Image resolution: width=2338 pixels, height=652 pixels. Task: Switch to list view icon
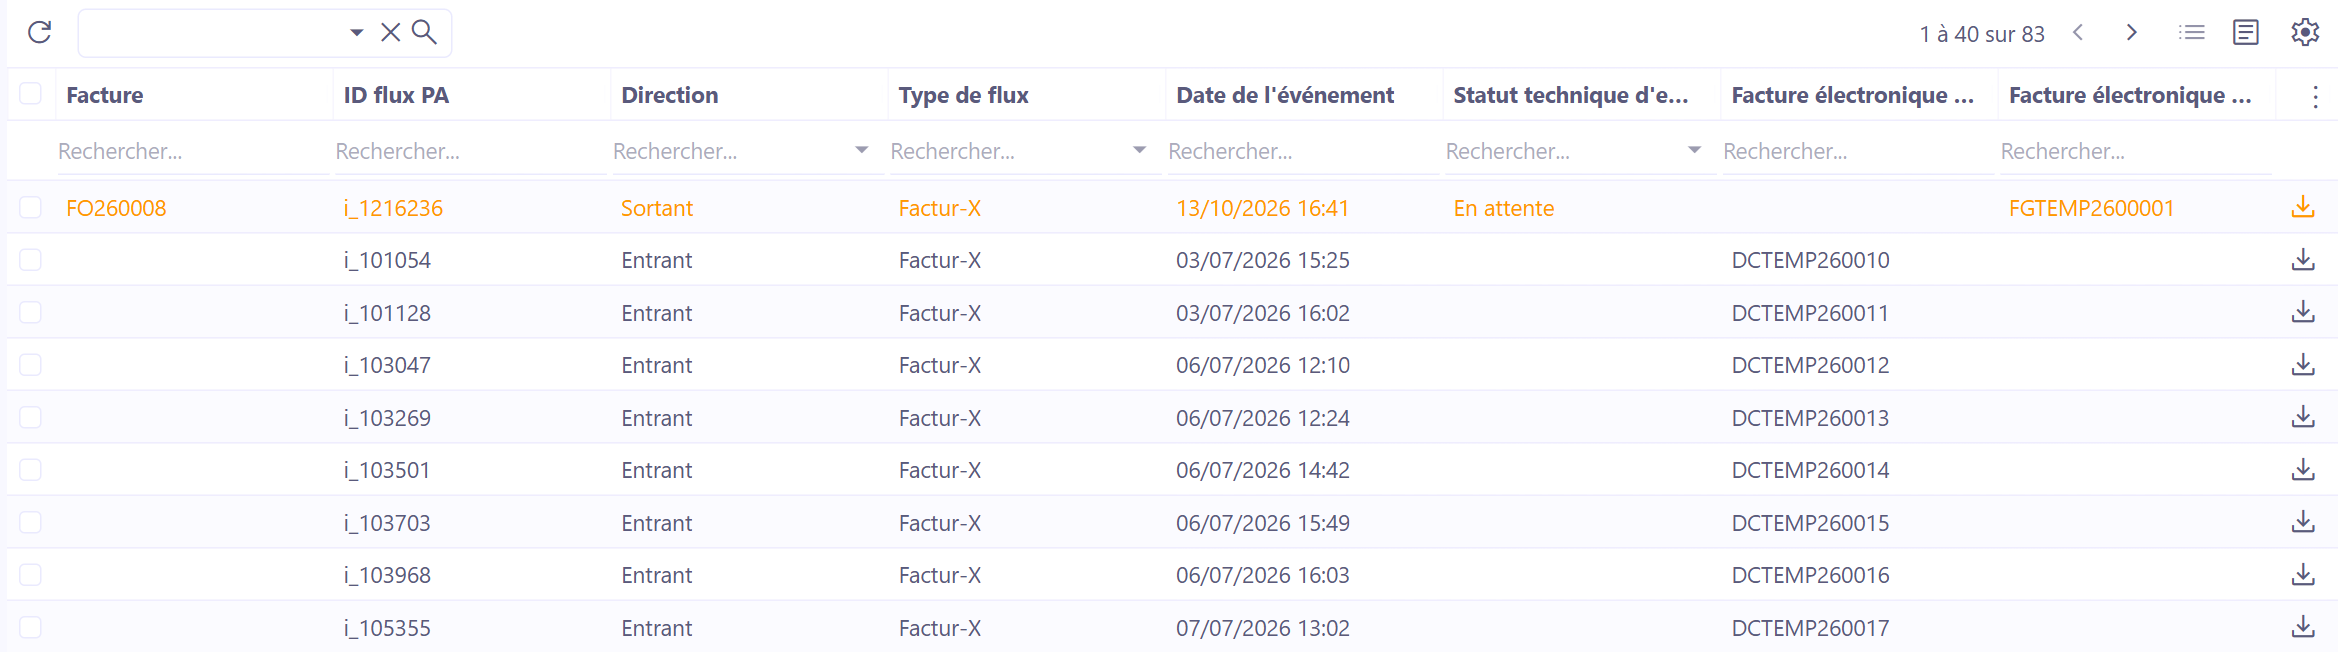(2192, 33)
